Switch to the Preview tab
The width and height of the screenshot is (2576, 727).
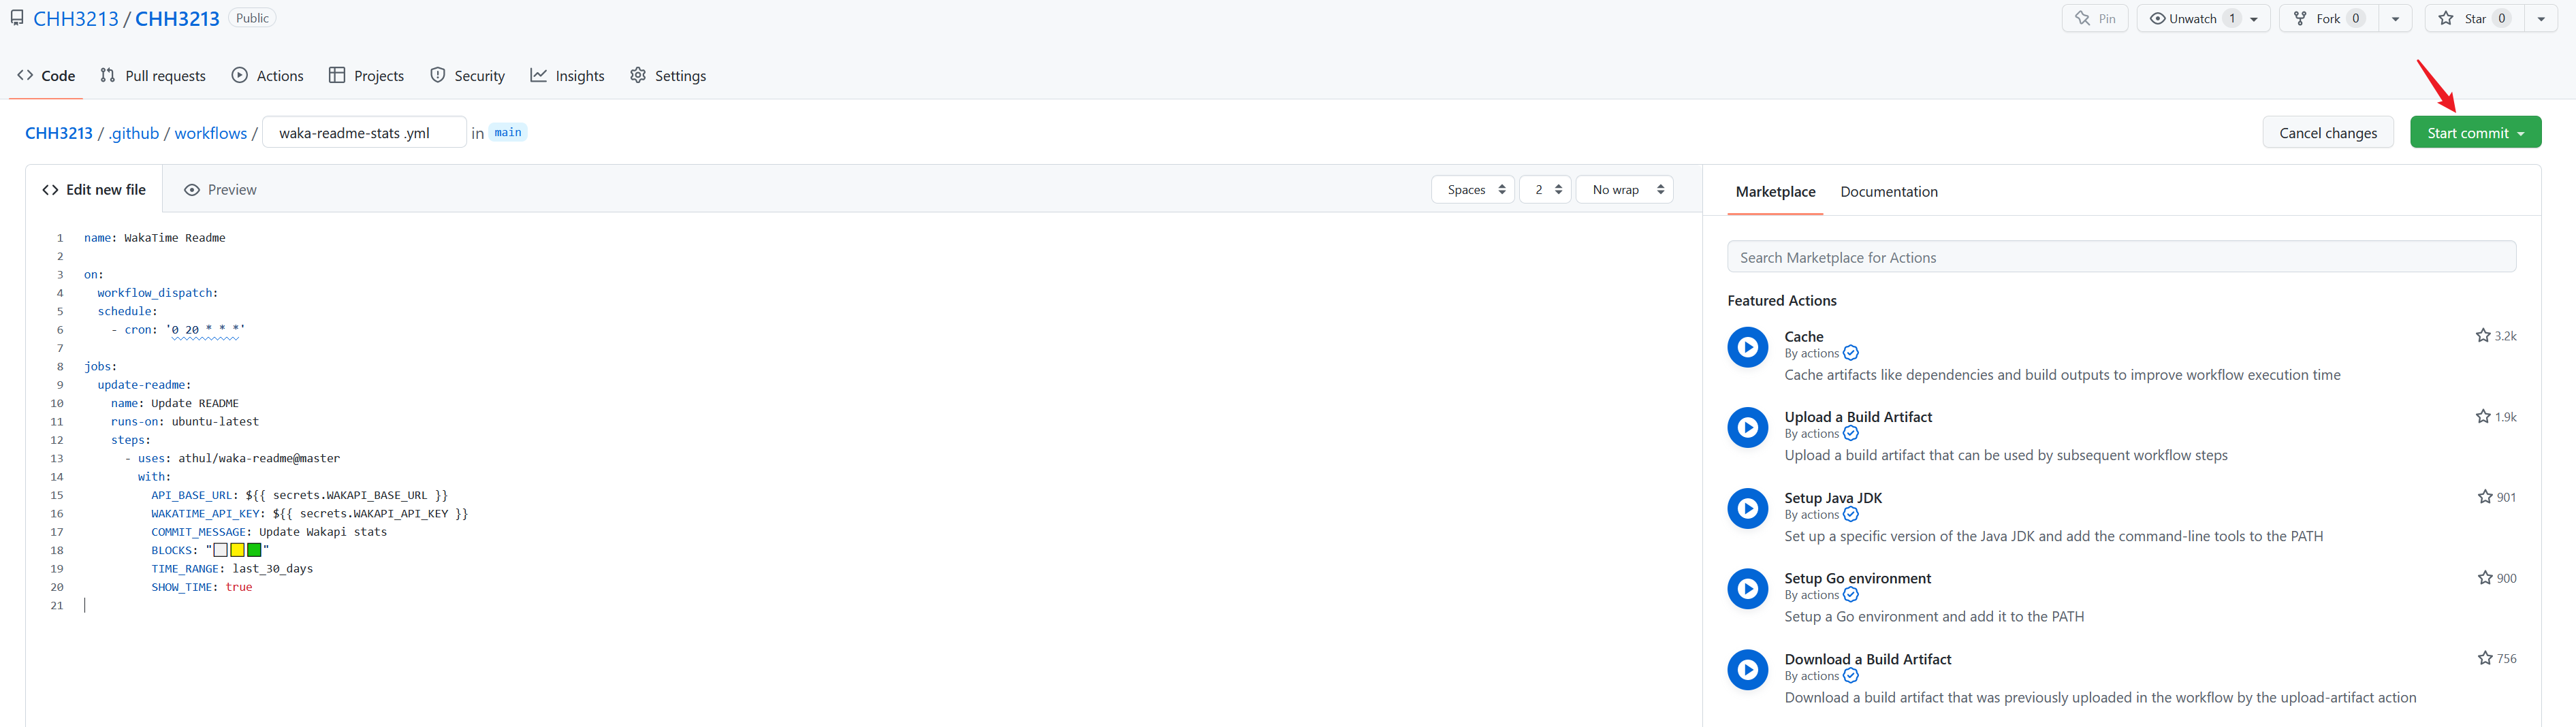(220, 190)
